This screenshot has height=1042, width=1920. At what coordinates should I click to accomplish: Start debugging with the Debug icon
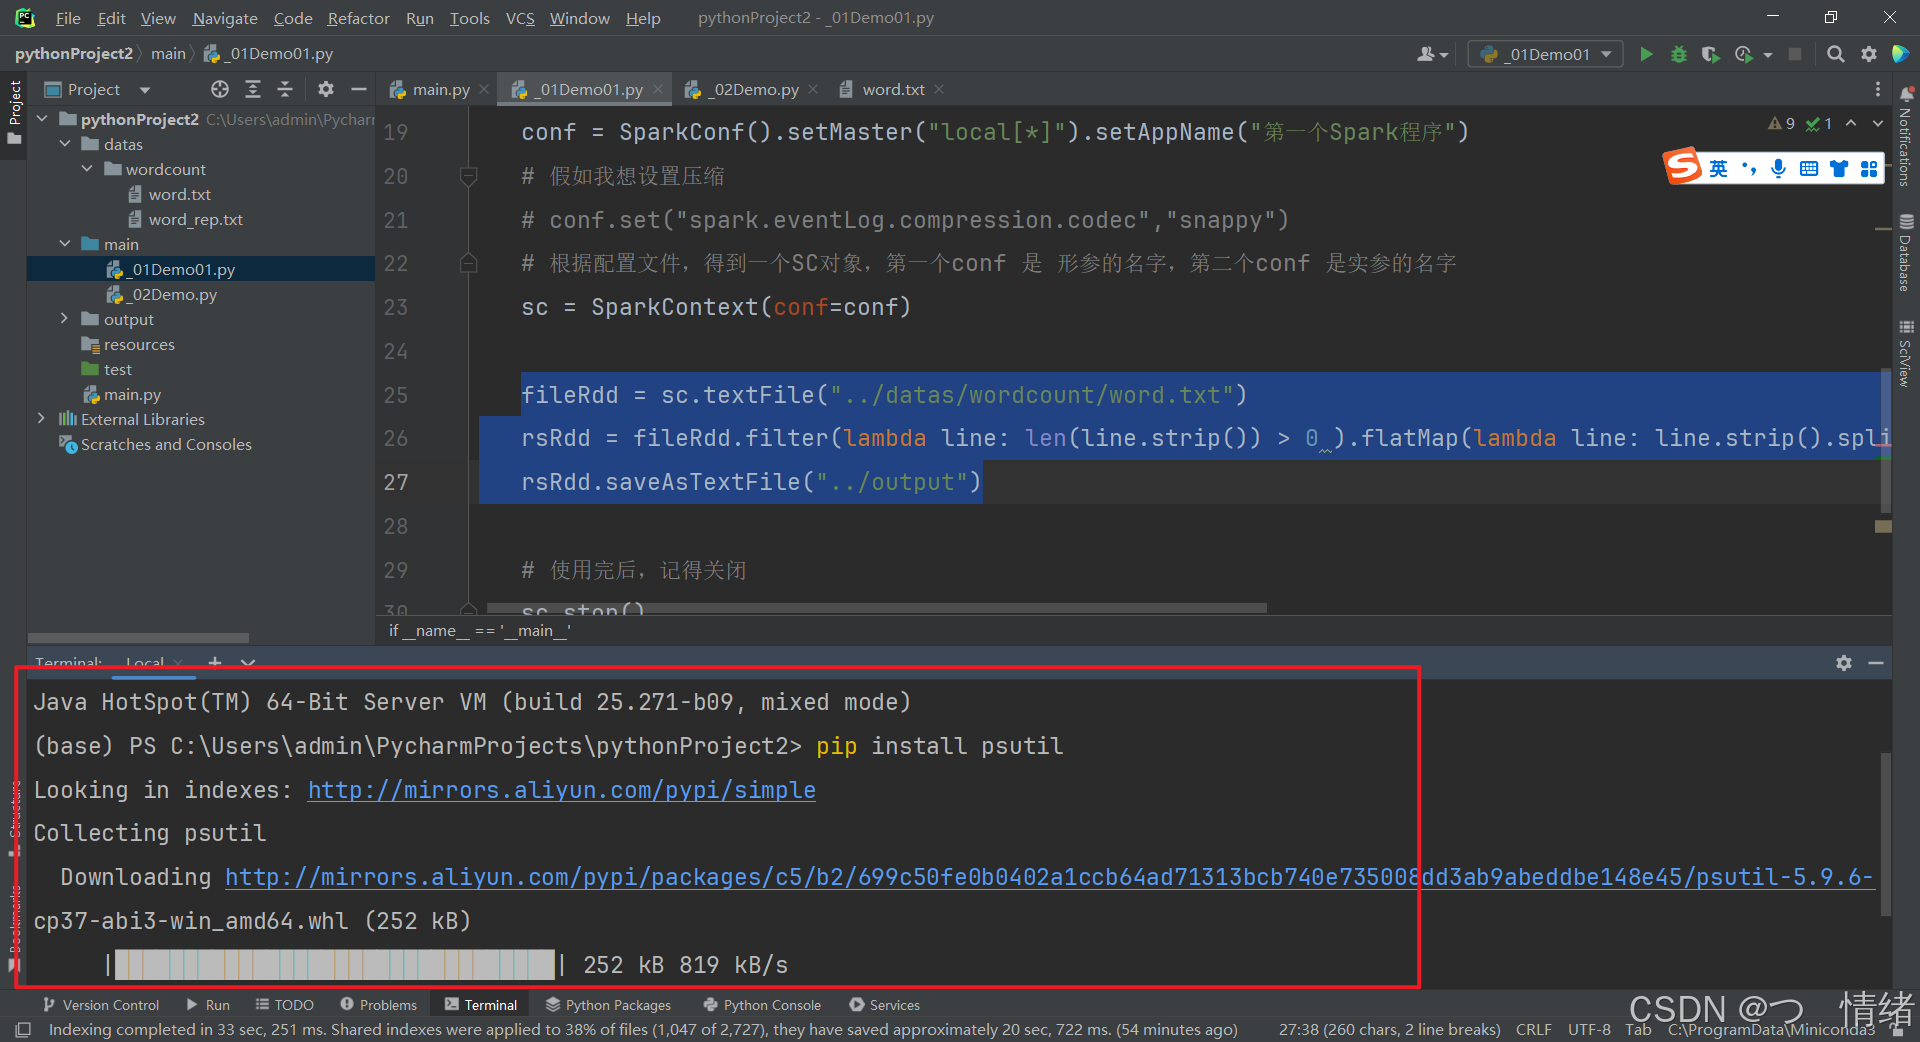click(1679, 55)
